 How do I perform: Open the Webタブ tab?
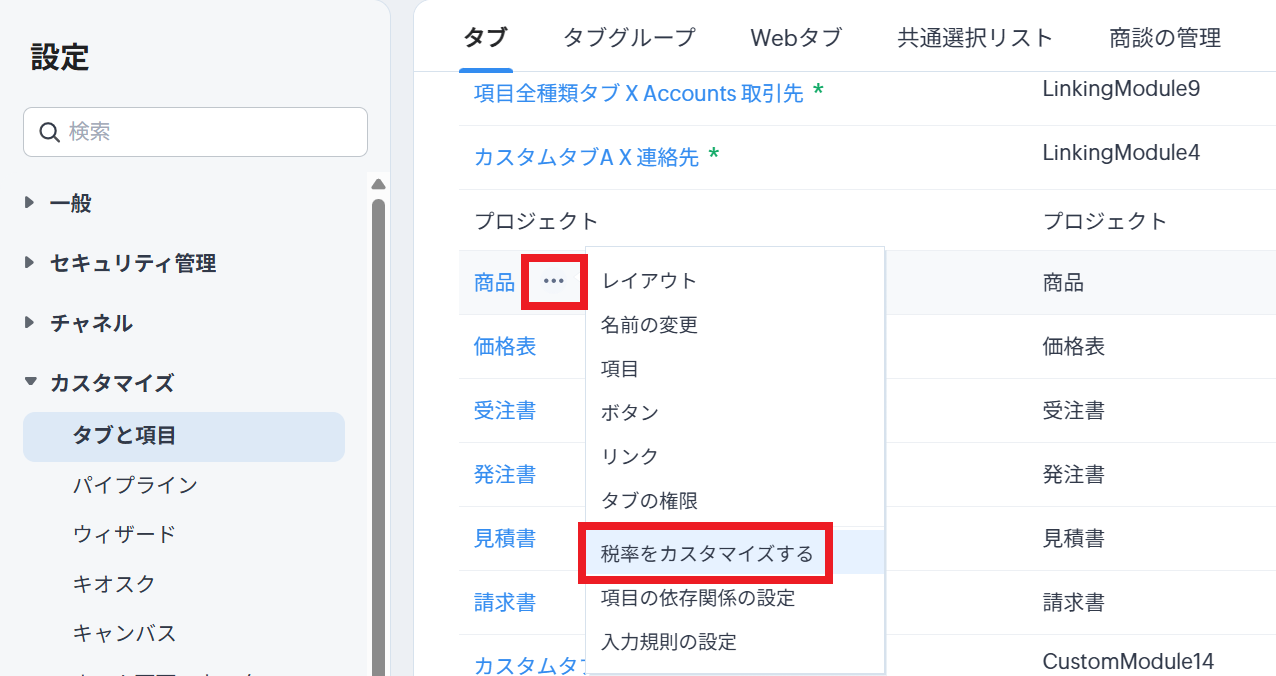pyautogui.click(x=796, y=38)
